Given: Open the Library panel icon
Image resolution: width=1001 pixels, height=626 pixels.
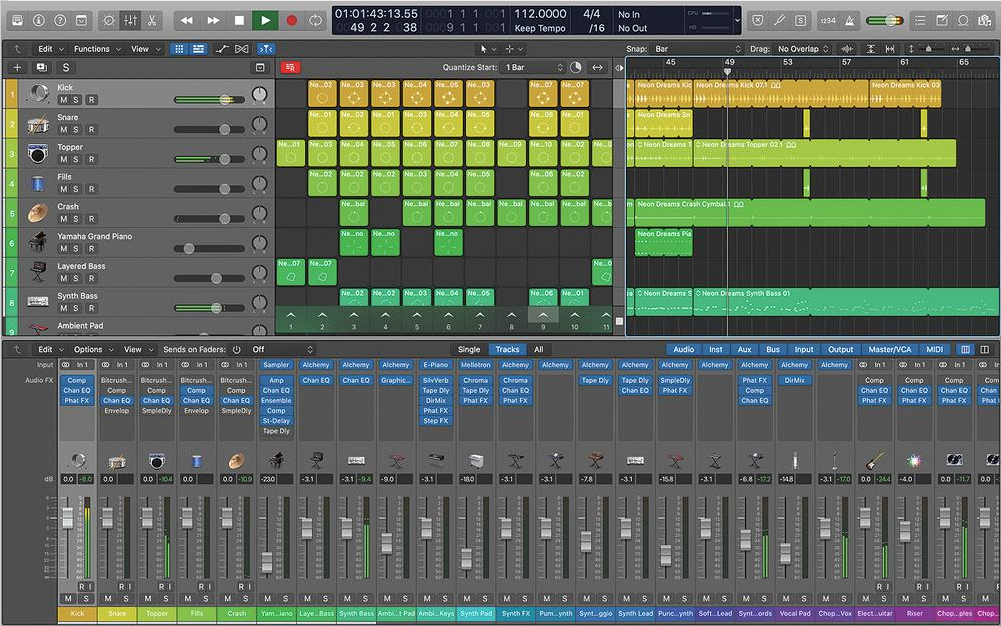Looking at the screenshot, I should 18,20.
